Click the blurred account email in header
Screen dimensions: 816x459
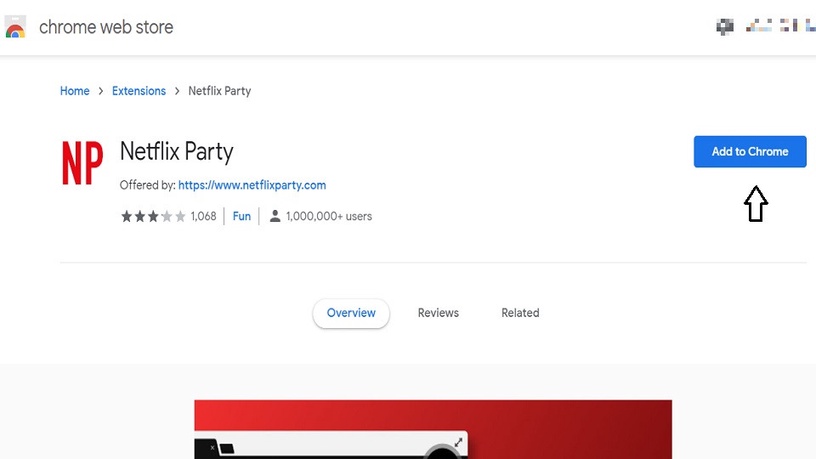point(781,26)
